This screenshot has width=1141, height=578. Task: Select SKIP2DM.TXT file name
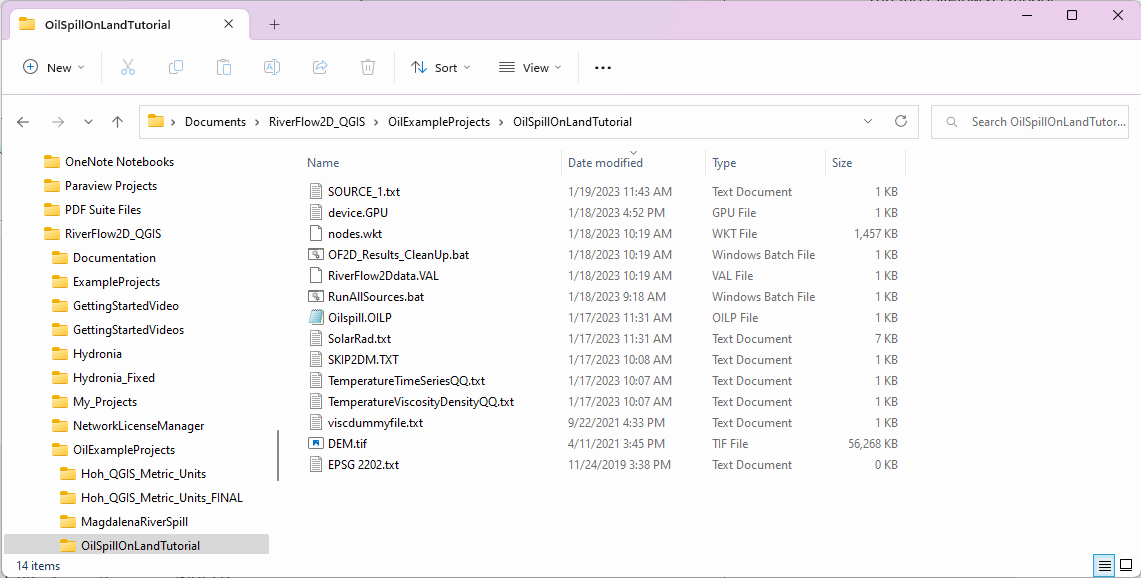pos(363,360)
